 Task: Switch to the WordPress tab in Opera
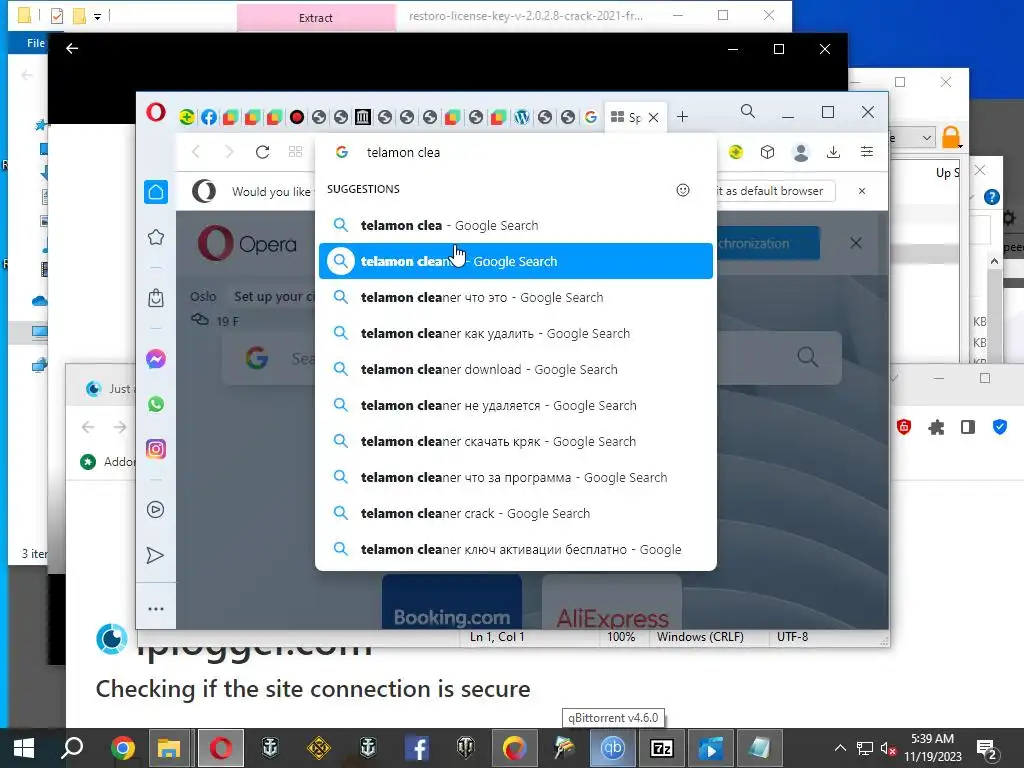tap(521, 117)
